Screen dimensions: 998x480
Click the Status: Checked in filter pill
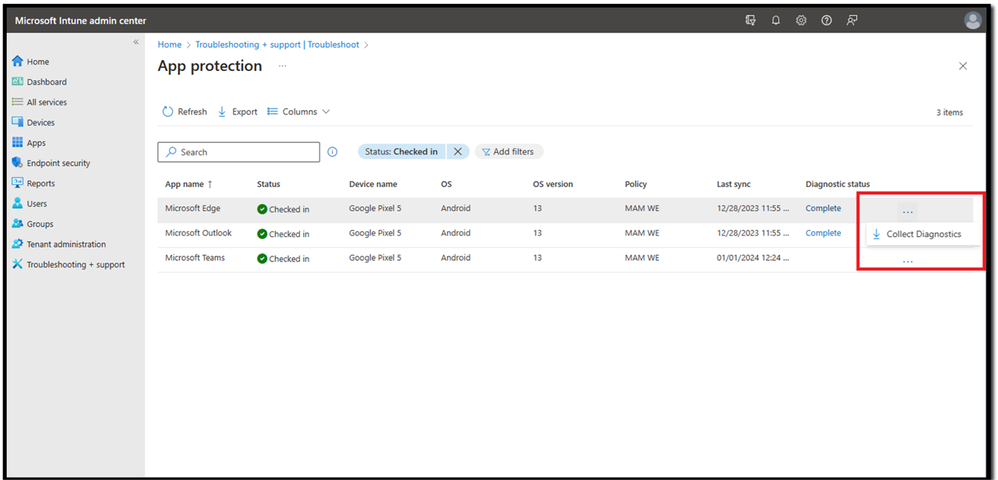coord(402,152)
